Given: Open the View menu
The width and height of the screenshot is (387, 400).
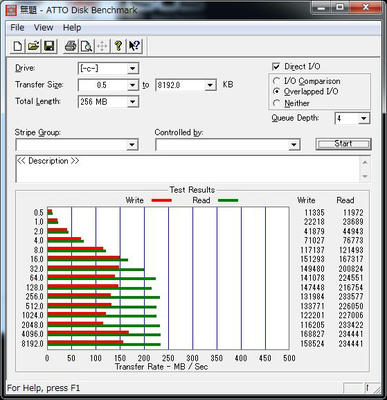Looking at the screenshot, I should point(43,28).
